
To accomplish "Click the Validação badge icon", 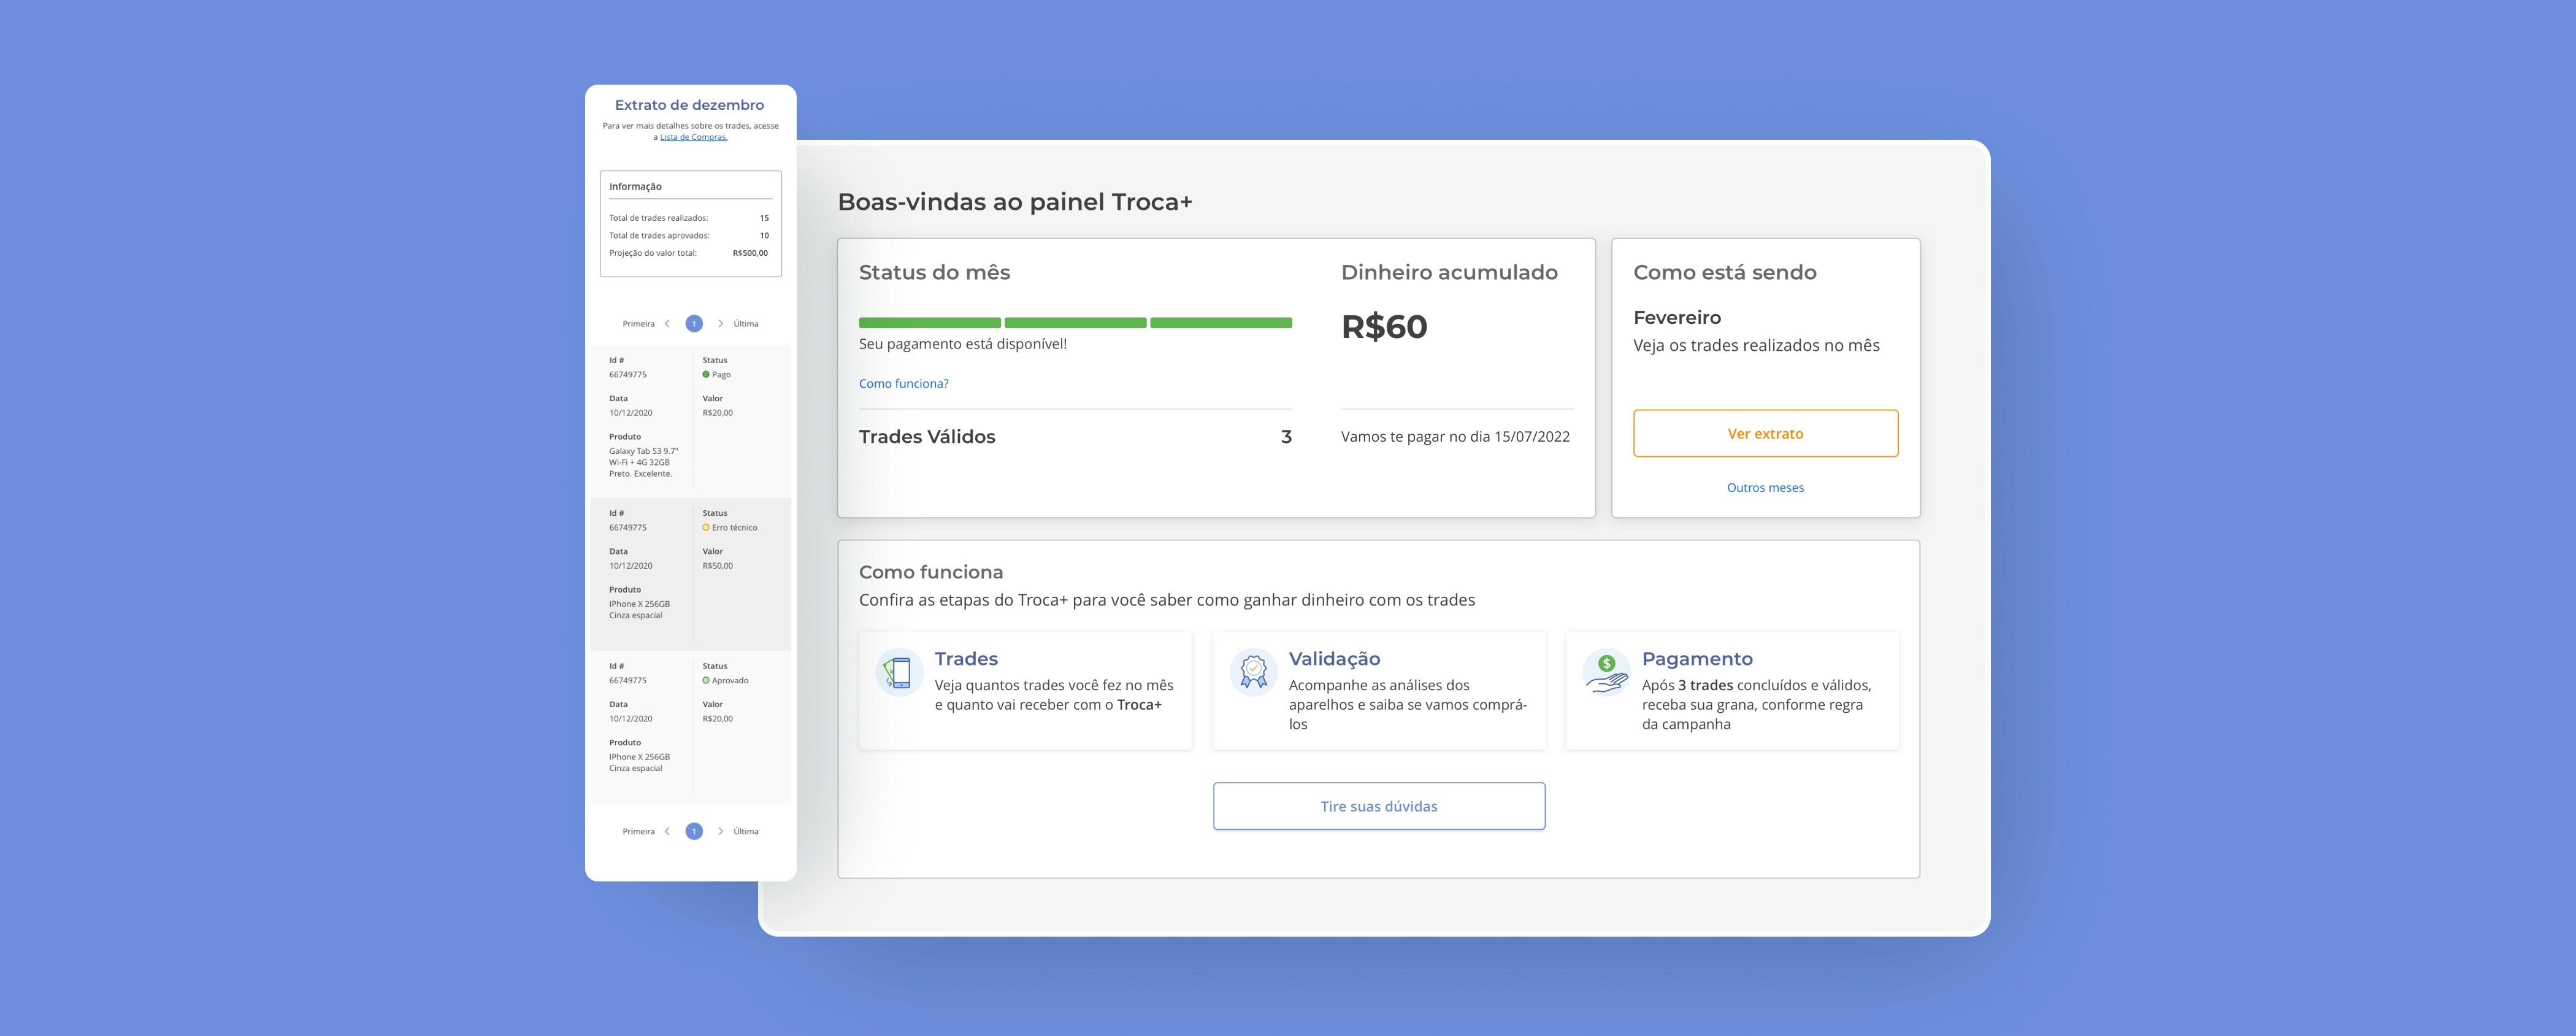I will [1253, 672].
